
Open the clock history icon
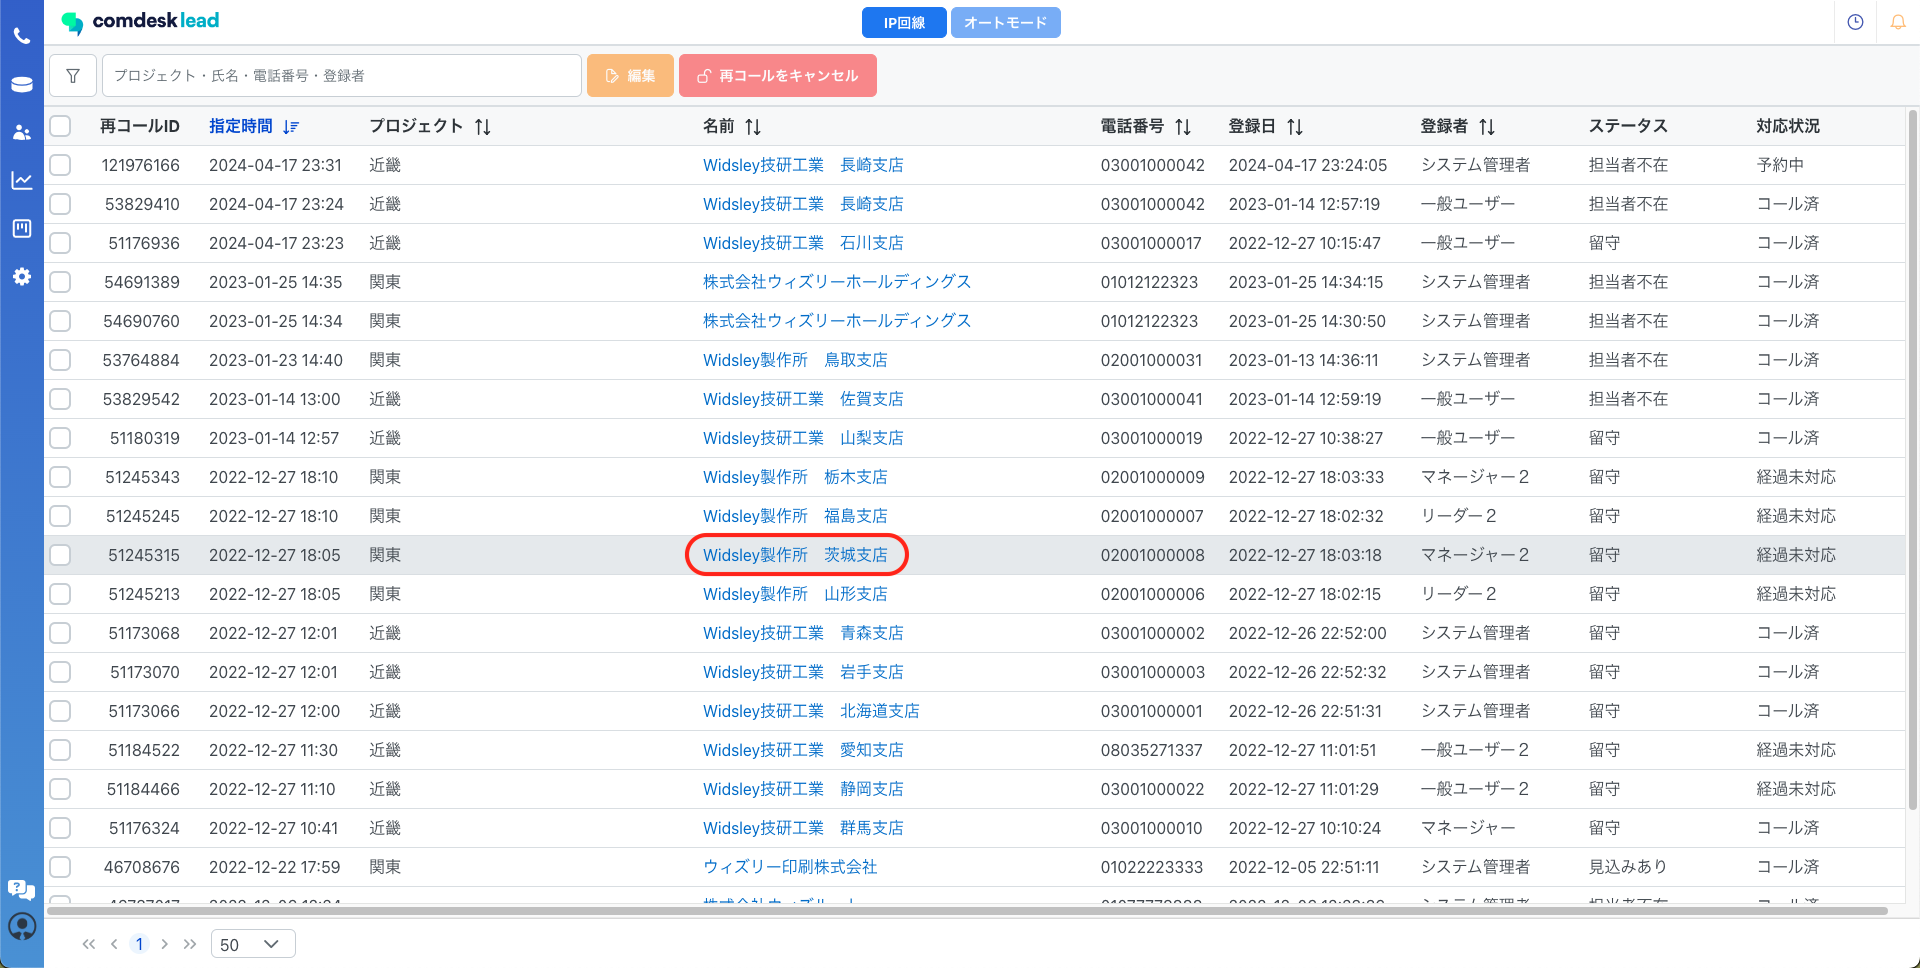pos(1855,22)
